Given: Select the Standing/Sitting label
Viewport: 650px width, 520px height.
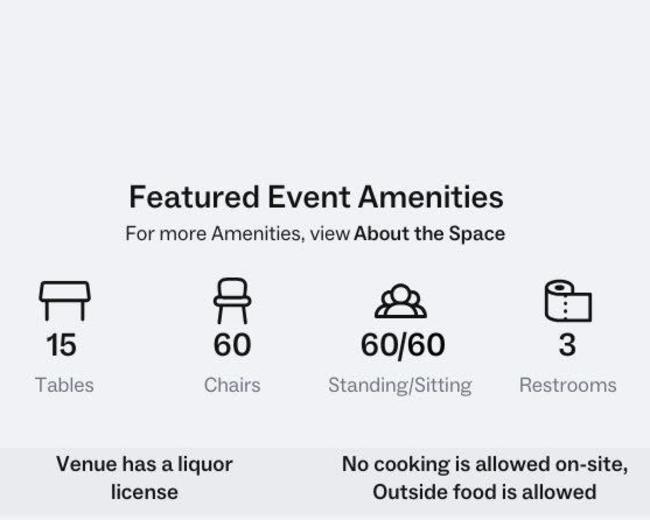Looking at the screenshot, I should point(400,386).
